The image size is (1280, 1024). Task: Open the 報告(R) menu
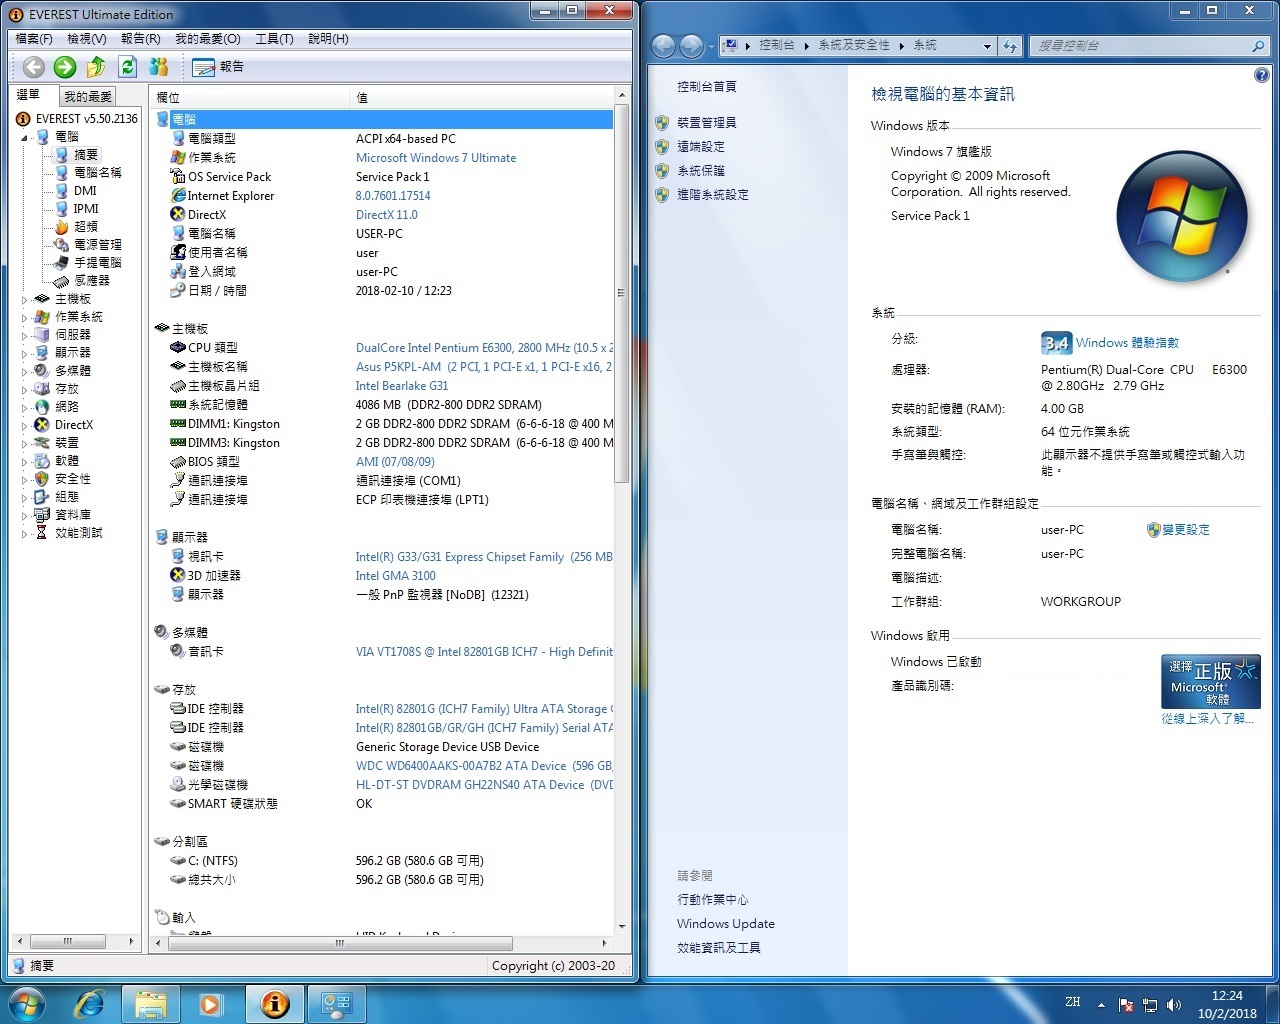coord(140,39)
